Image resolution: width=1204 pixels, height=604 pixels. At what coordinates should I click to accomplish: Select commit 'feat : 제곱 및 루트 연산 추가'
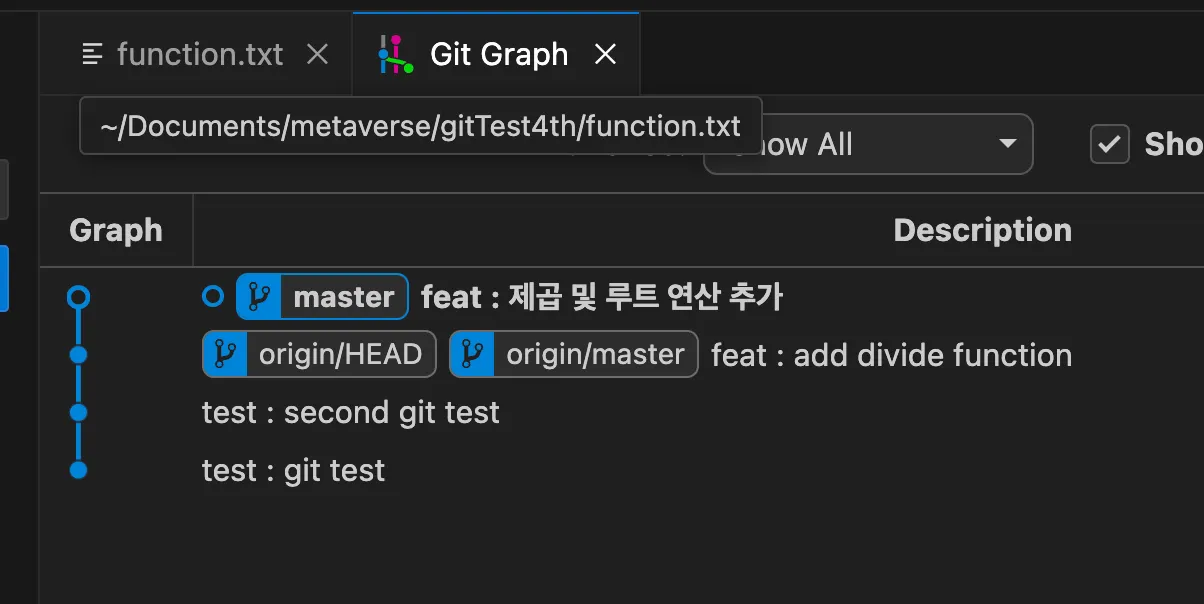602,297
